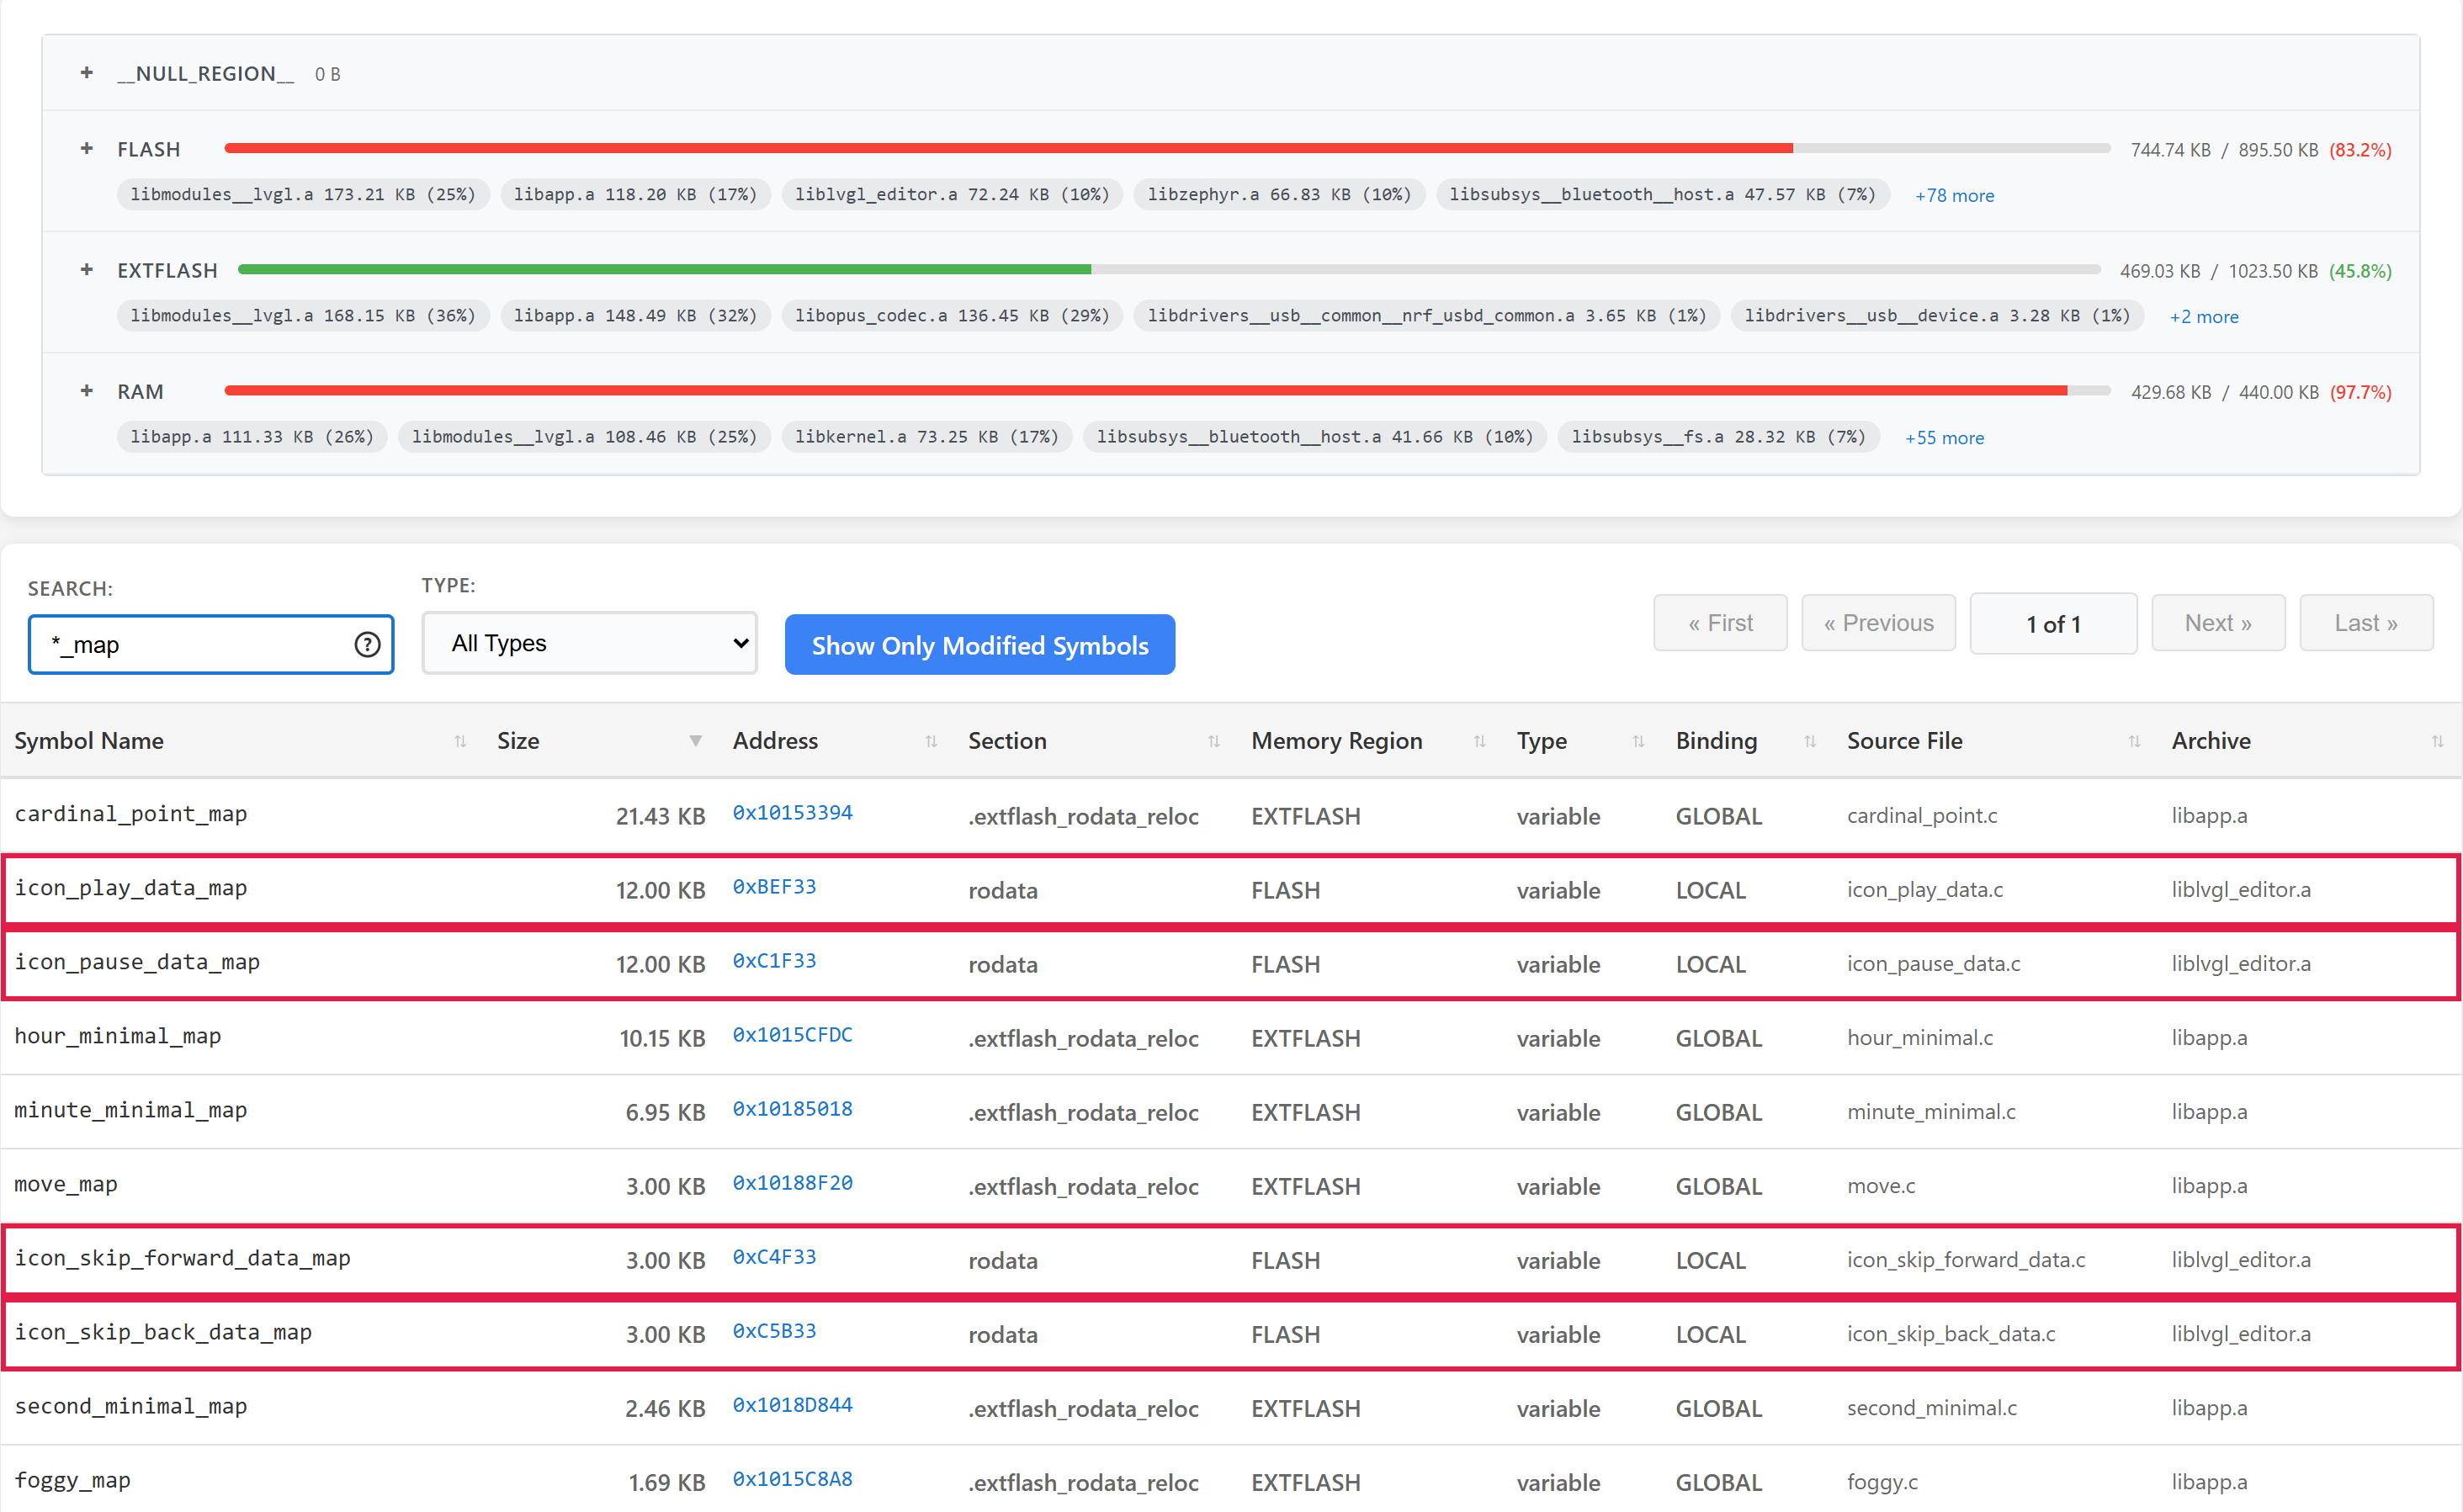Screen dimensions: 2463x1512
Task: Sort the Archive column
Action: click(x=2437, y=741)
